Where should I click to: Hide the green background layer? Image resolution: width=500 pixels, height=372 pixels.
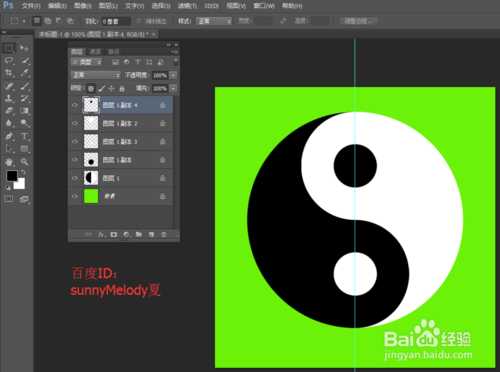(75, 196)
